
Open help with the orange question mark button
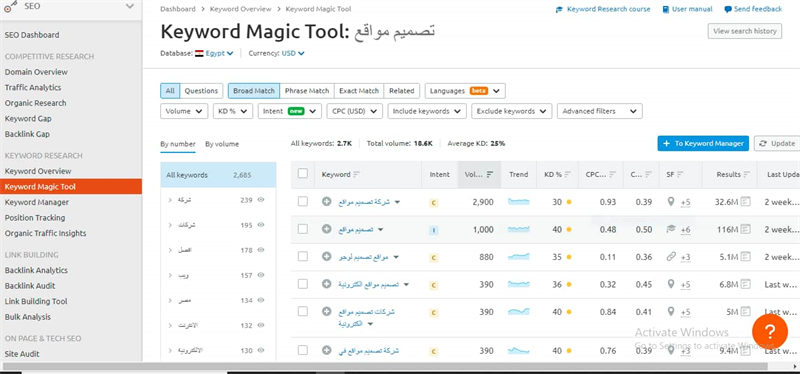tap(770, 332)
